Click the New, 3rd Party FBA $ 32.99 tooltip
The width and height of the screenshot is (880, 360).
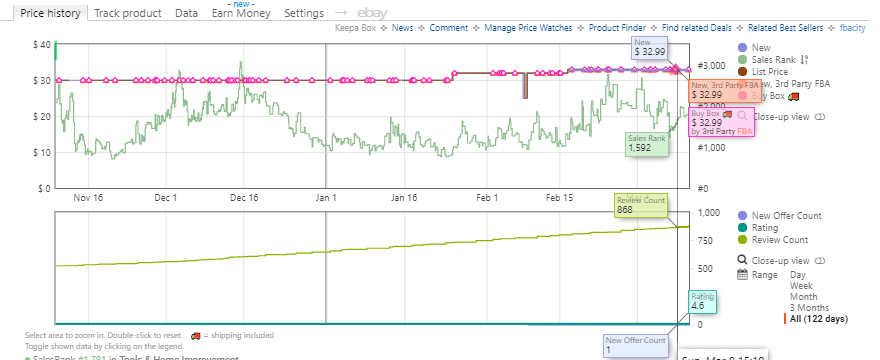tap(726, 90)
